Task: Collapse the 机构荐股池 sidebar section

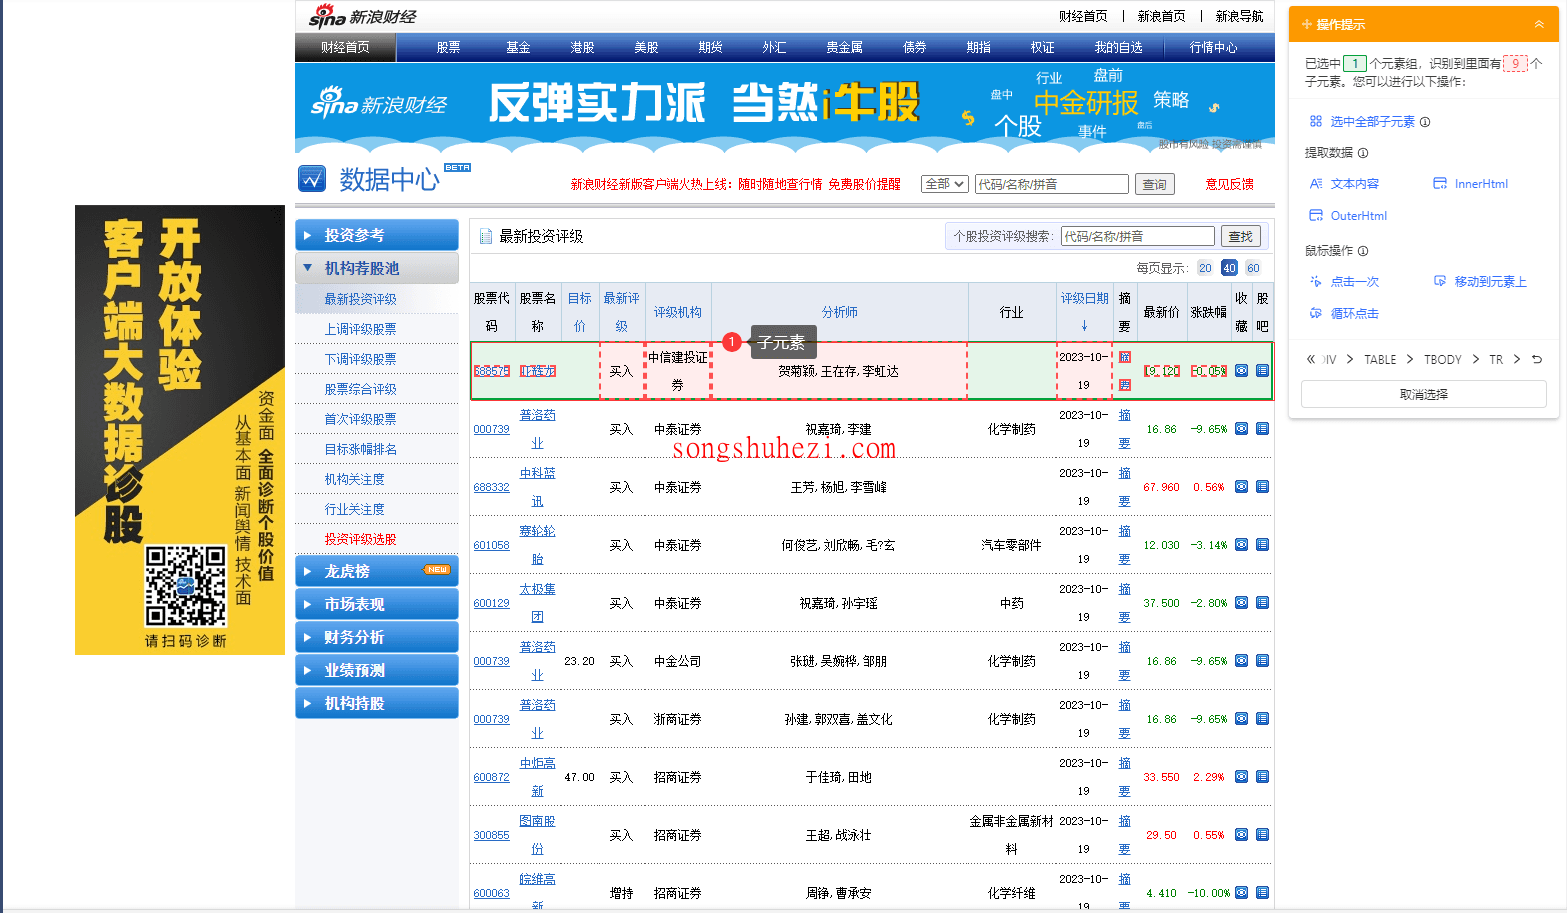Action: [x=377, y=268]
